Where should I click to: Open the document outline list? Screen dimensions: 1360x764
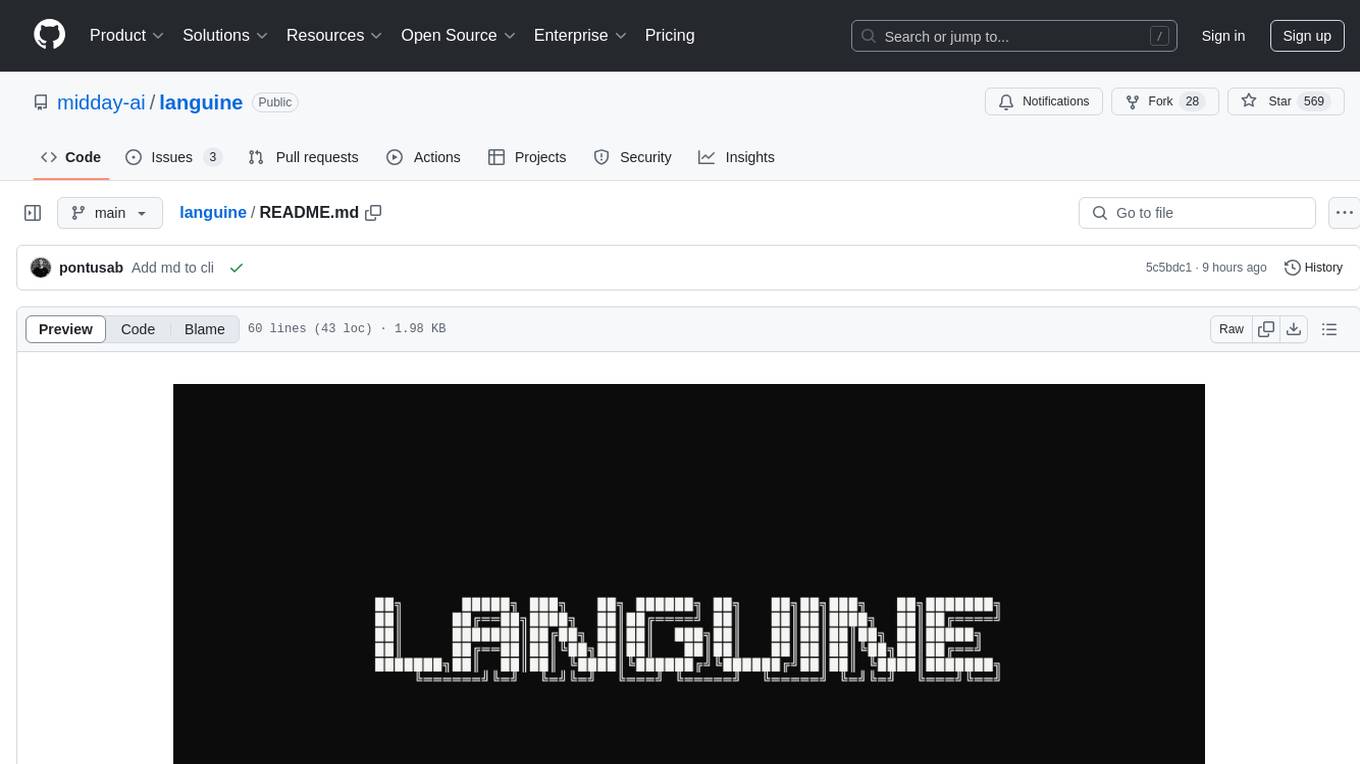coord(1329,329)
